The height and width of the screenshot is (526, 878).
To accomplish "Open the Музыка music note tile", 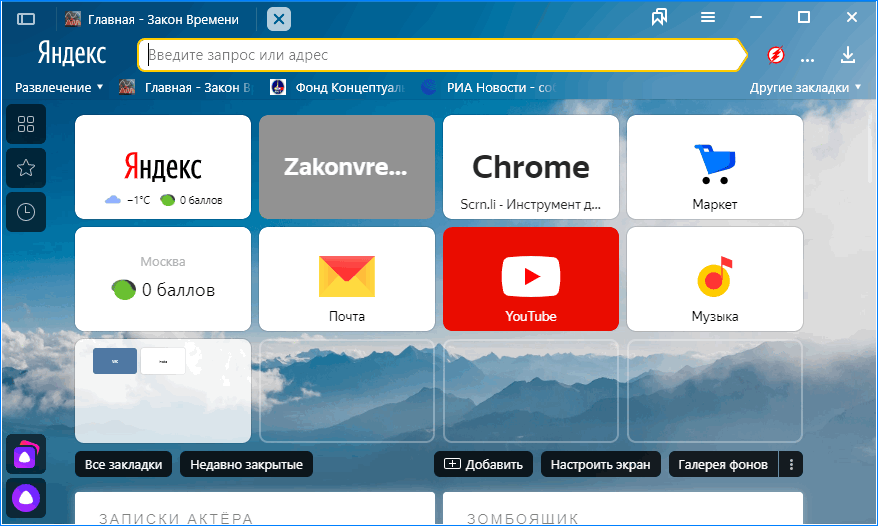I will click(714, 279).
